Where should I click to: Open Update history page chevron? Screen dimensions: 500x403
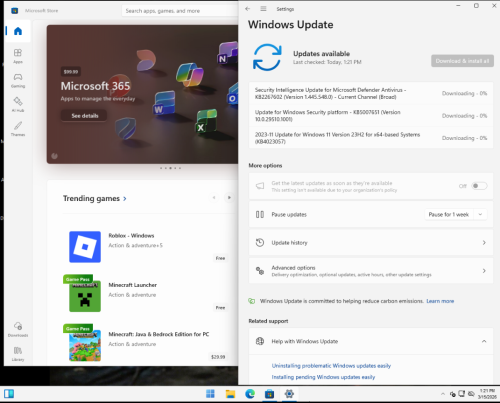pyautogui.click(x=484, y=242)
